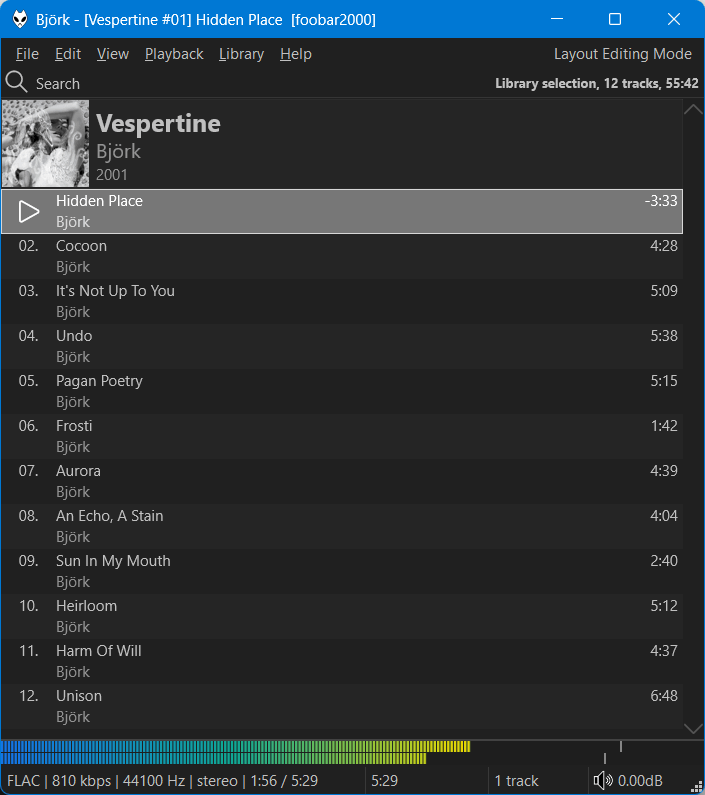Select the Aurora track
The width and height of the screenshot is (705, 795).
[342, 481]
